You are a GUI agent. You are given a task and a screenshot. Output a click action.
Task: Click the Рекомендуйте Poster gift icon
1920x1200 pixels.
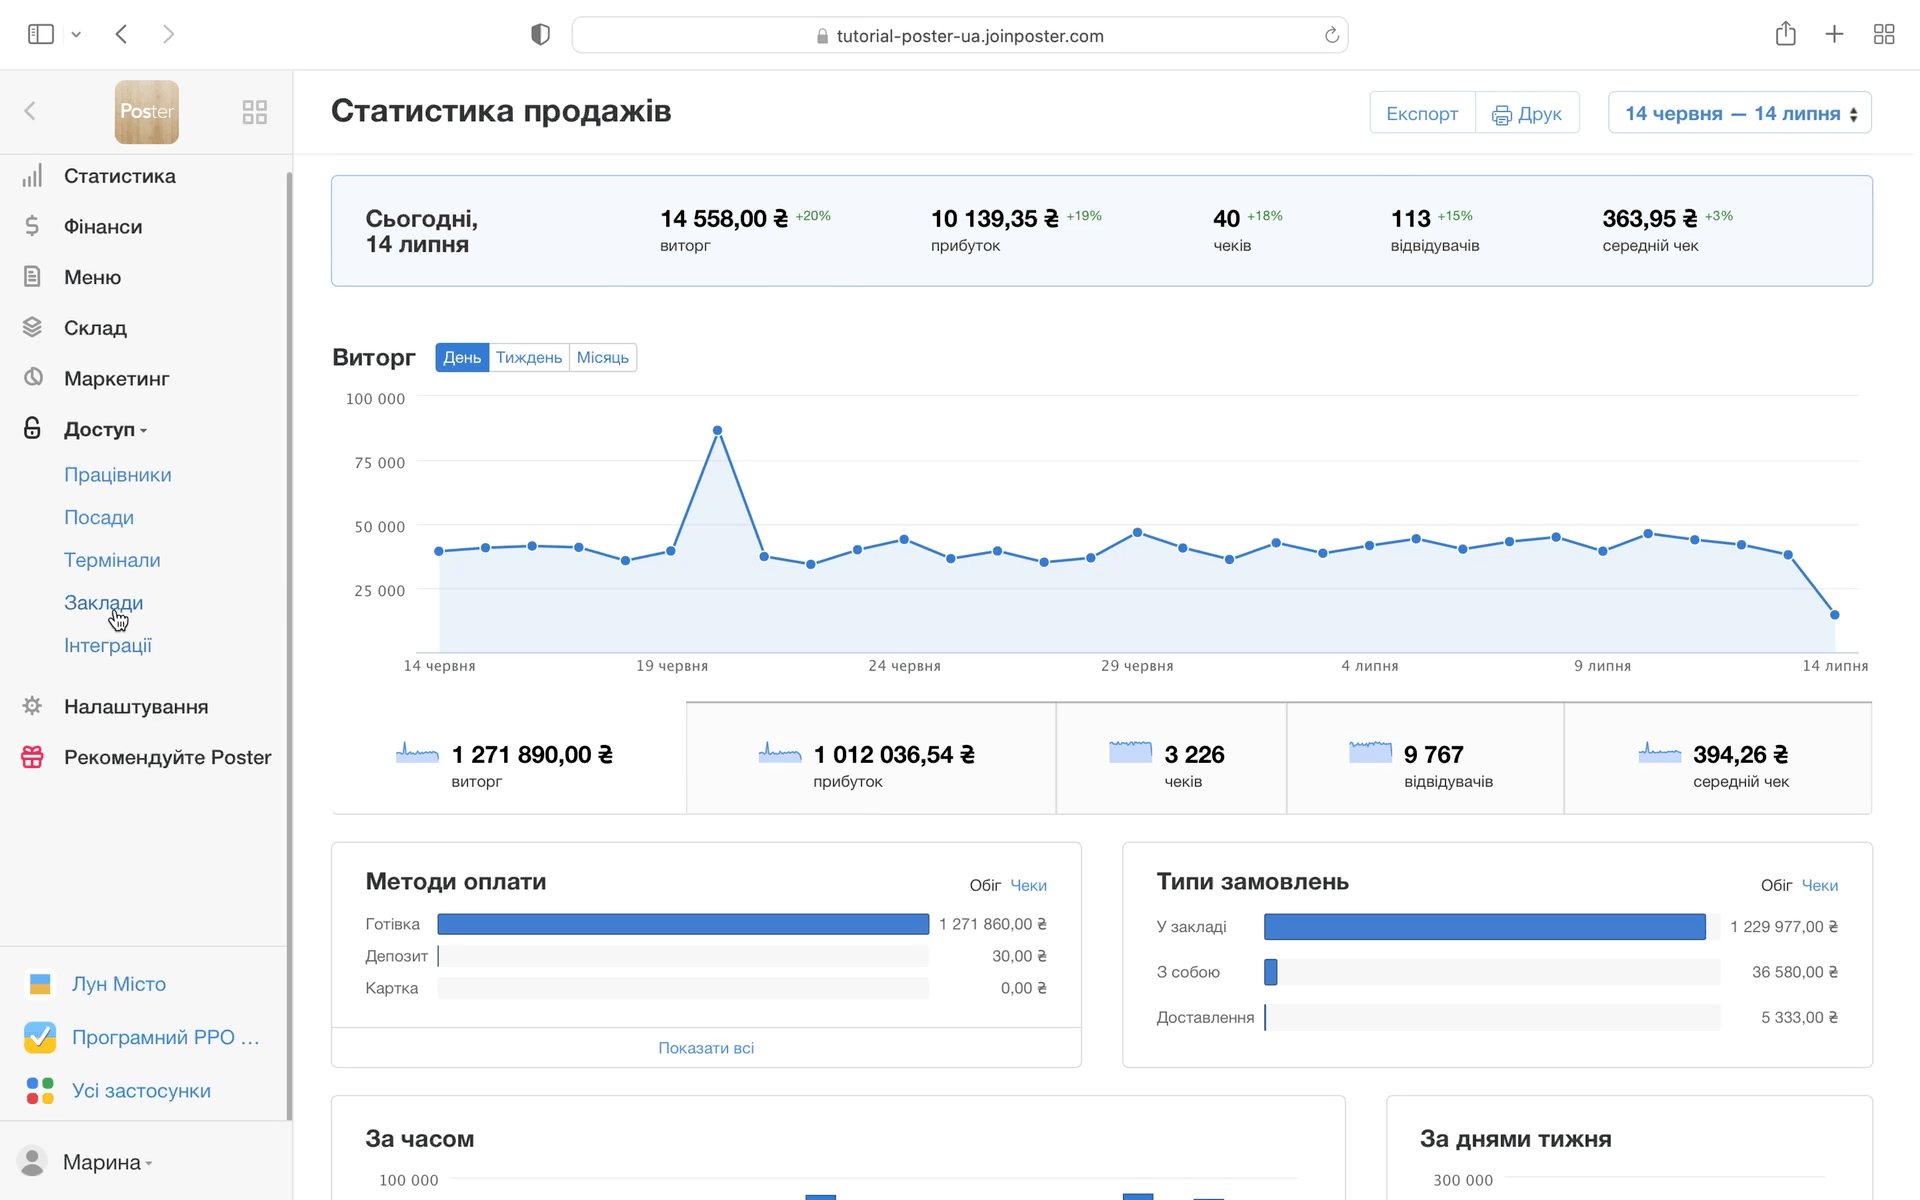click(32, 757)
